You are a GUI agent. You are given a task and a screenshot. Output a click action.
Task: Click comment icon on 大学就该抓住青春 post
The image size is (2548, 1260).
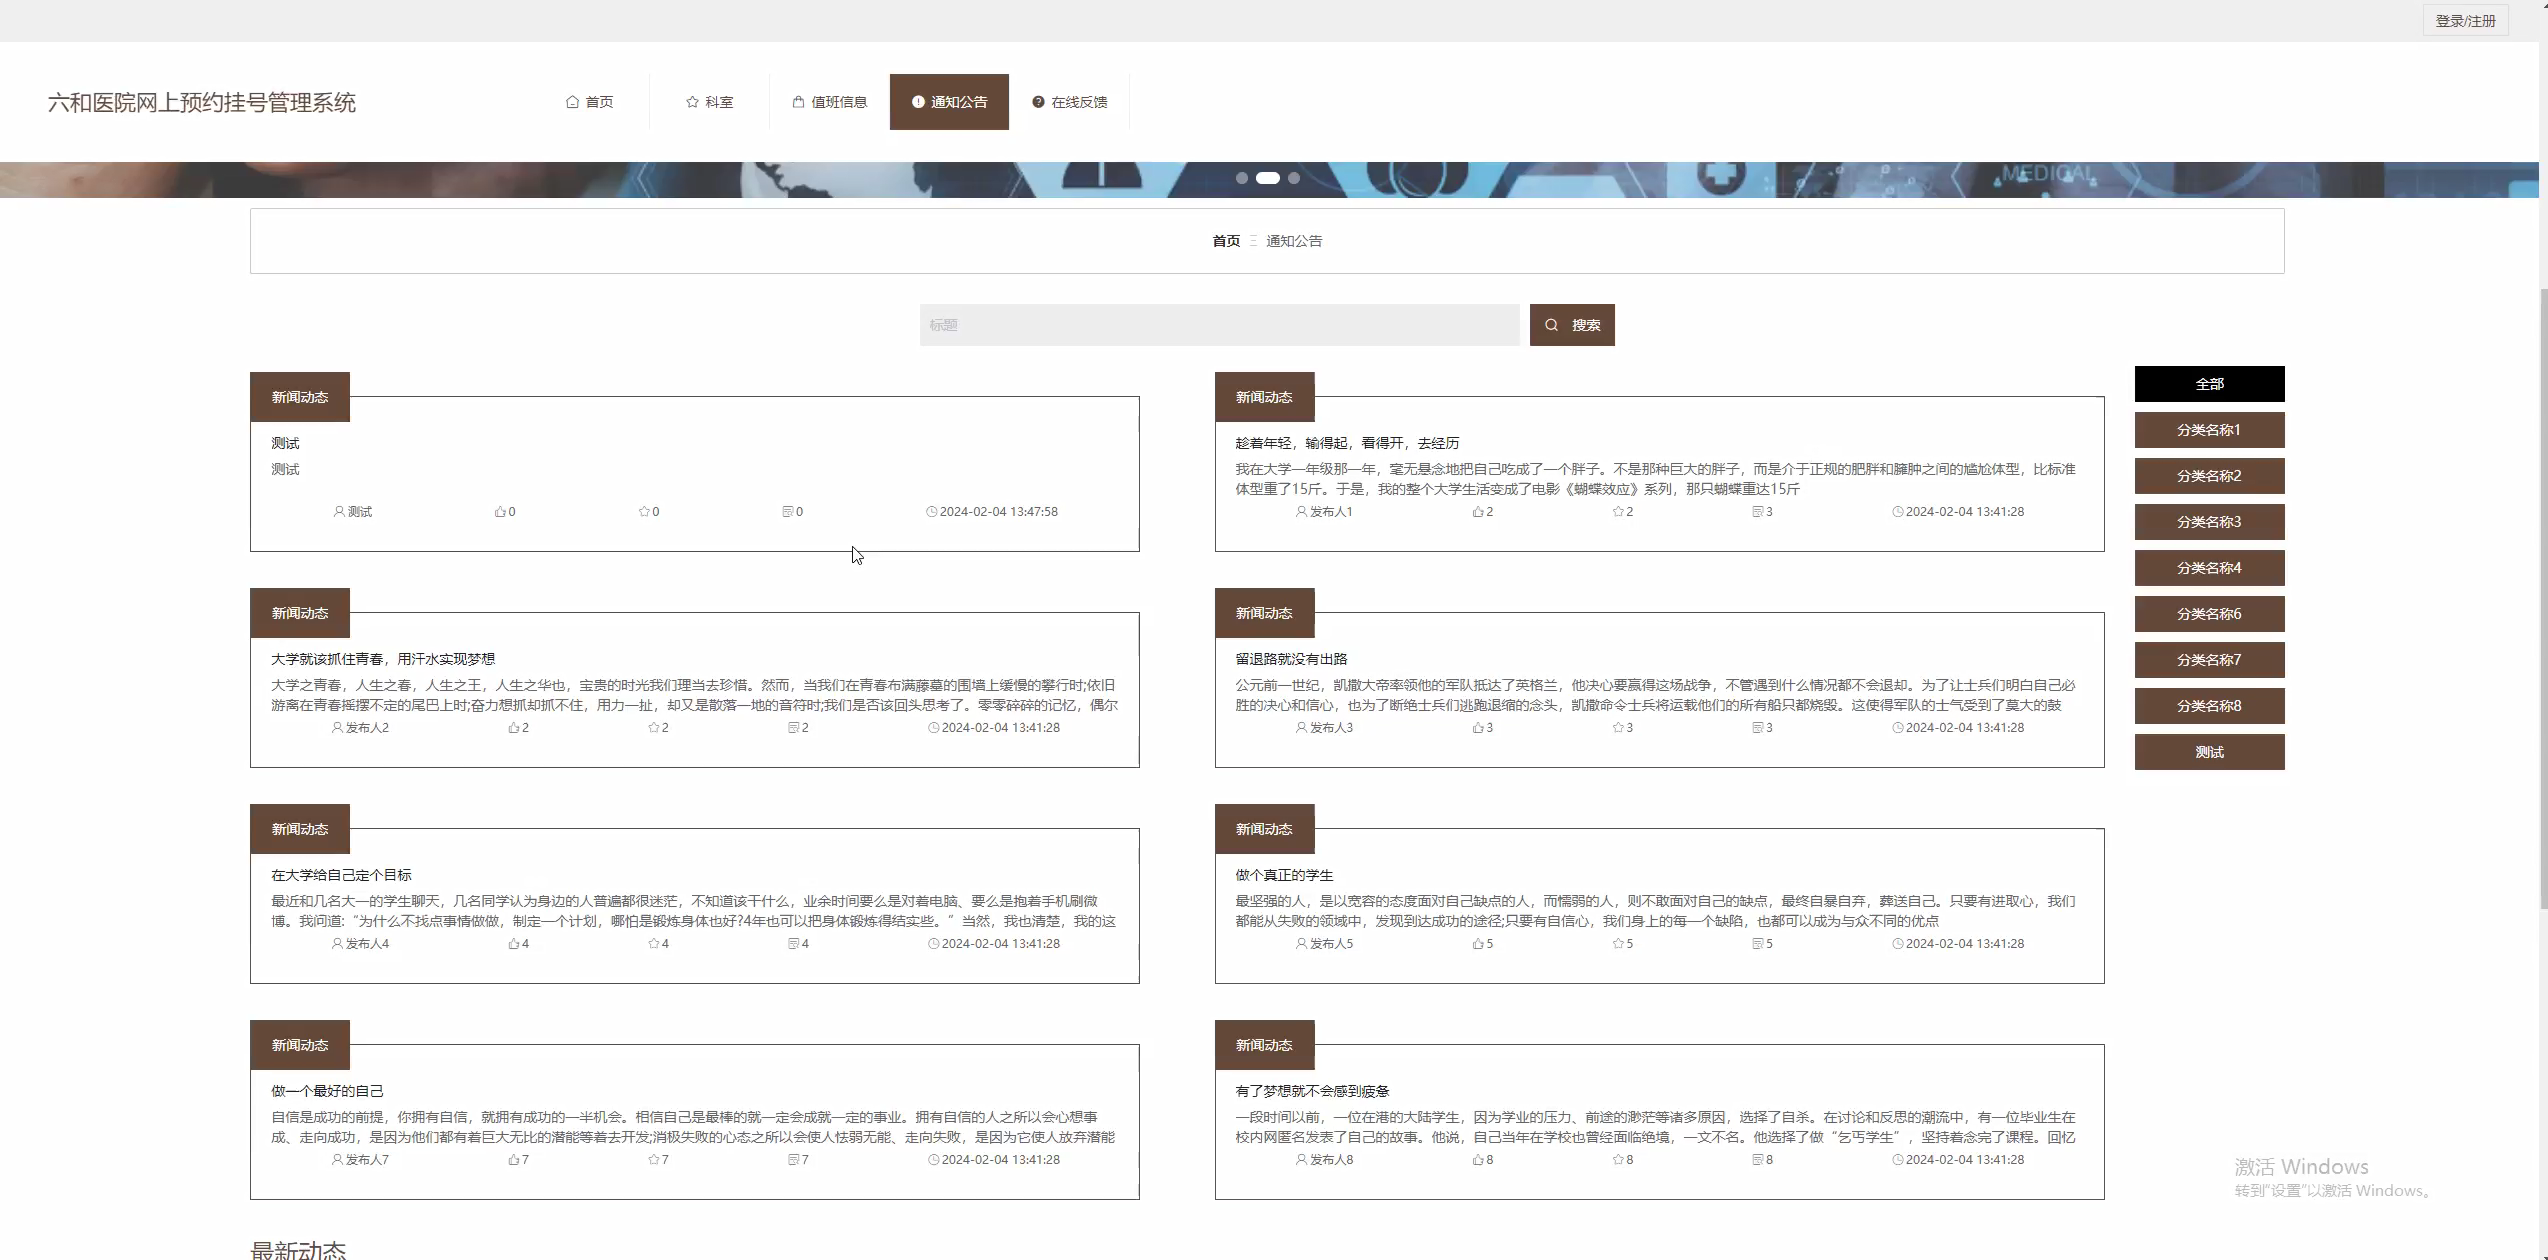pos(794,728)
